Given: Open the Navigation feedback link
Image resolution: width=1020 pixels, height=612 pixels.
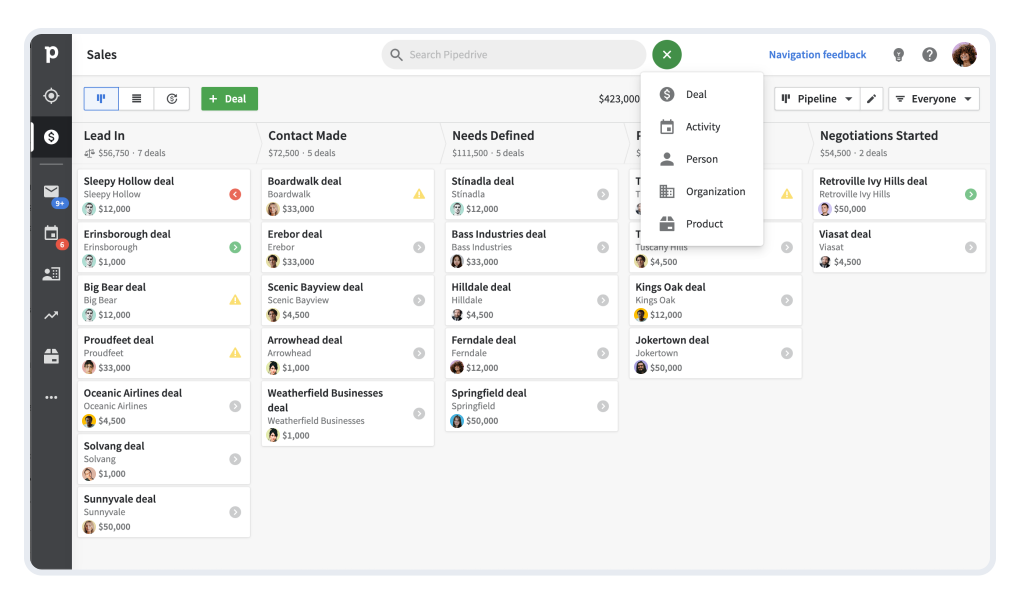Looking at the screenshot, I should (817, 55).
